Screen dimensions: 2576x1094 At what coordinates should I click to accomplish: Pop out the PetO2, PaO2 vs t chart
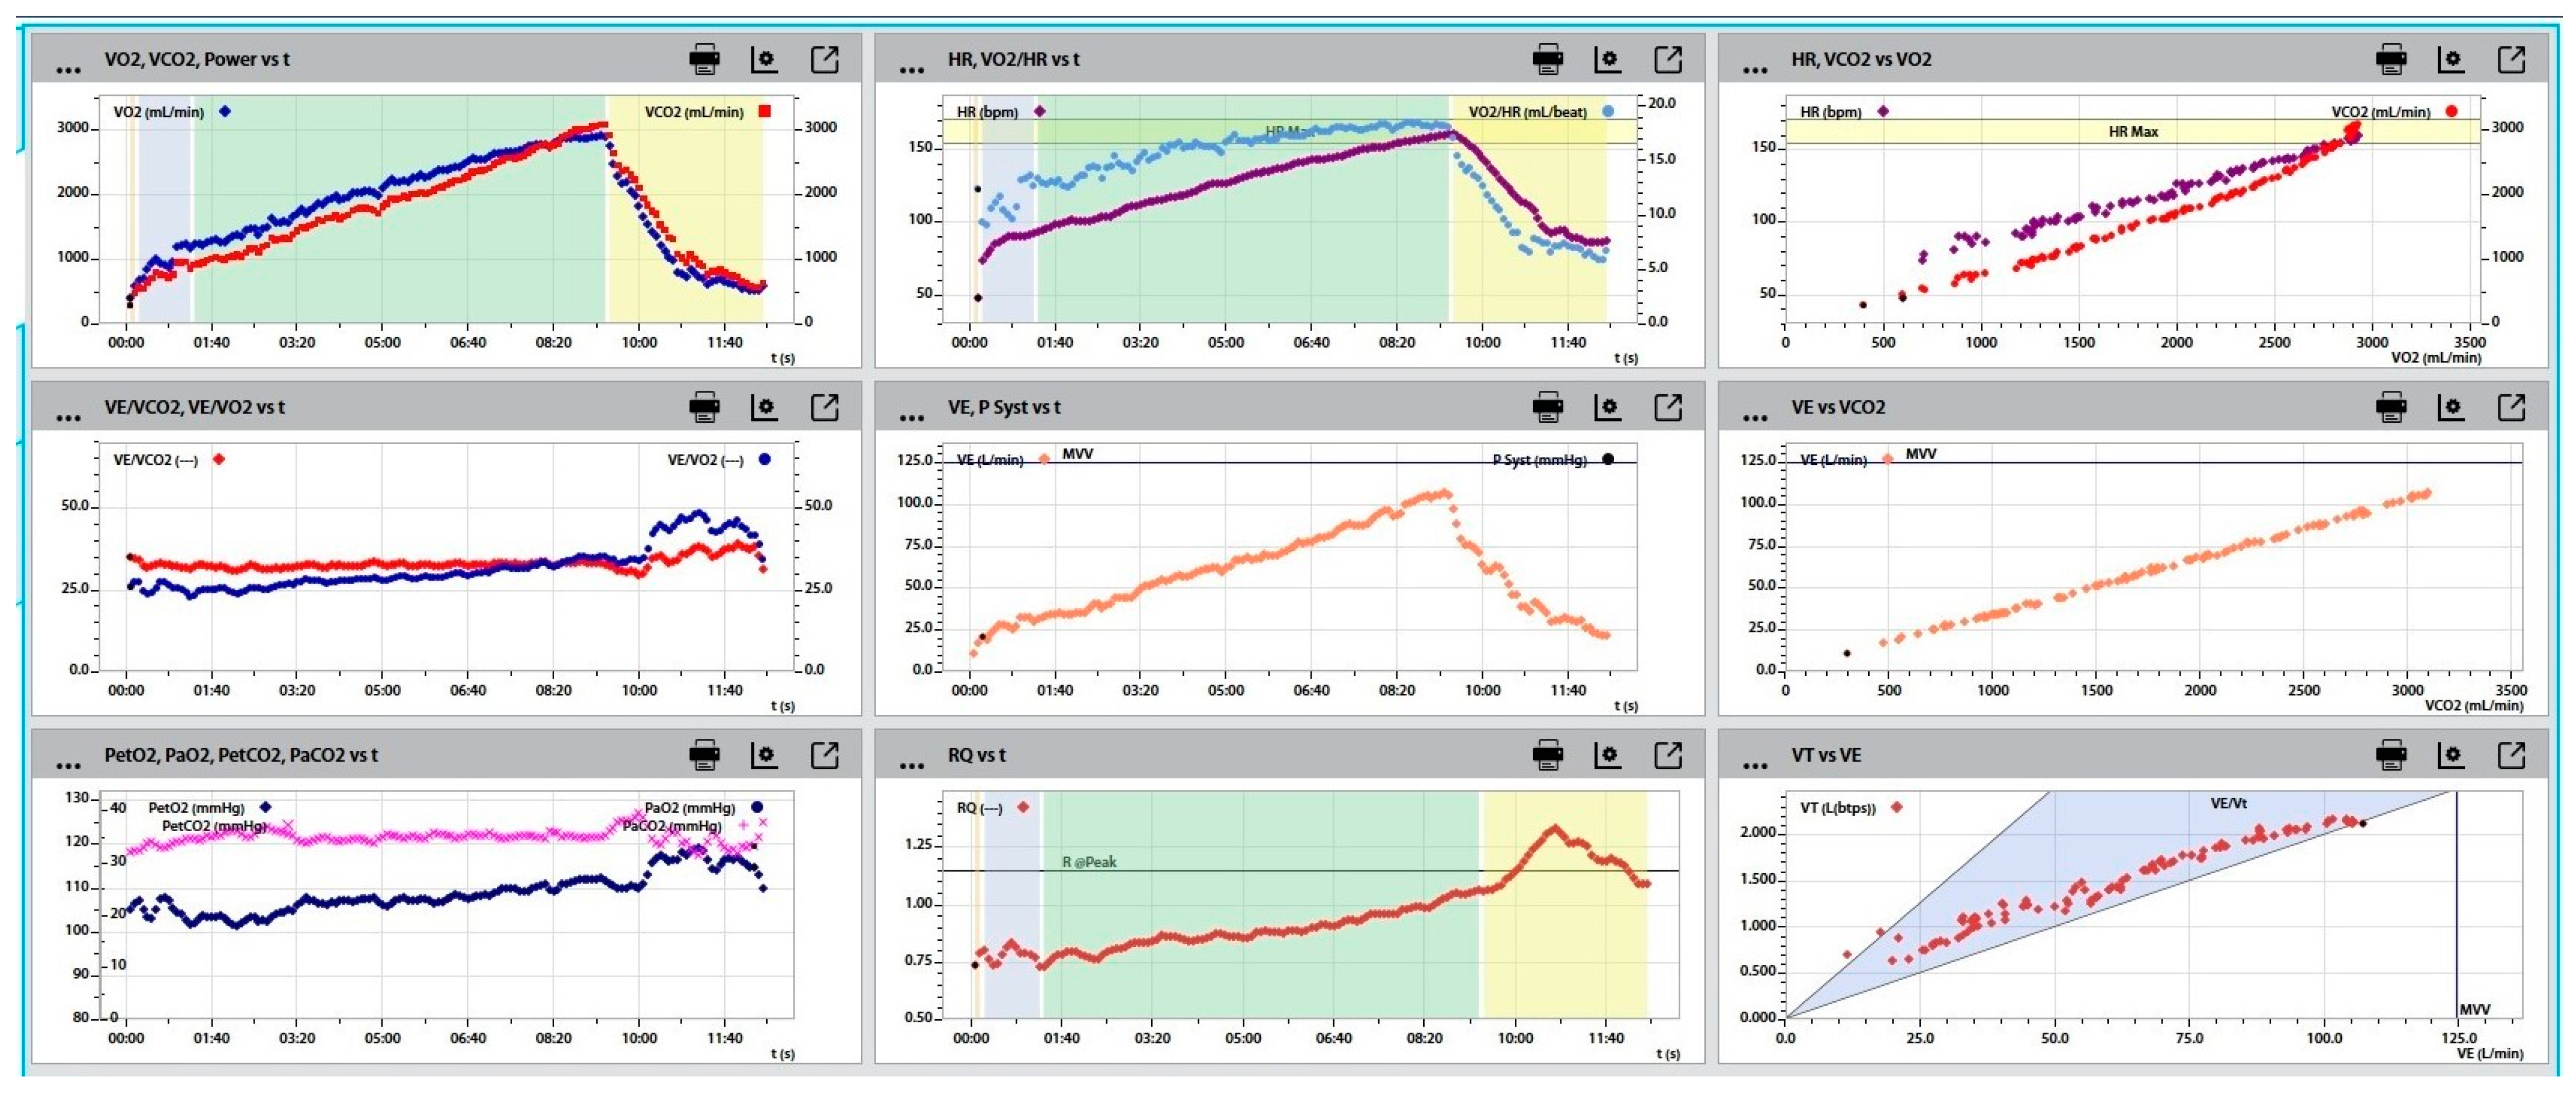tap(824, 755)
